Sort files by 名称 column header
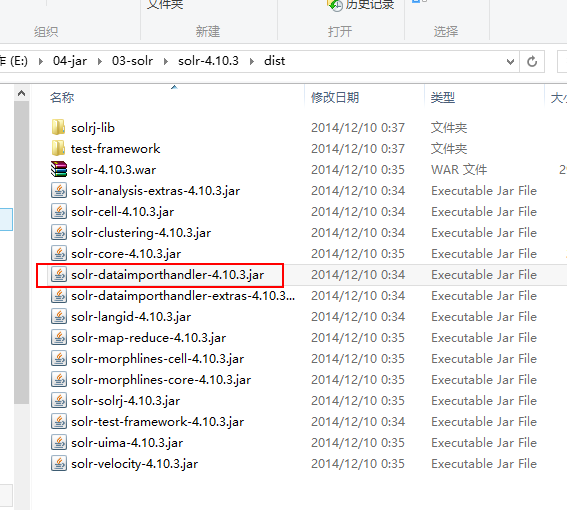Viewport: 567px width, 510px height. point(62,97)
